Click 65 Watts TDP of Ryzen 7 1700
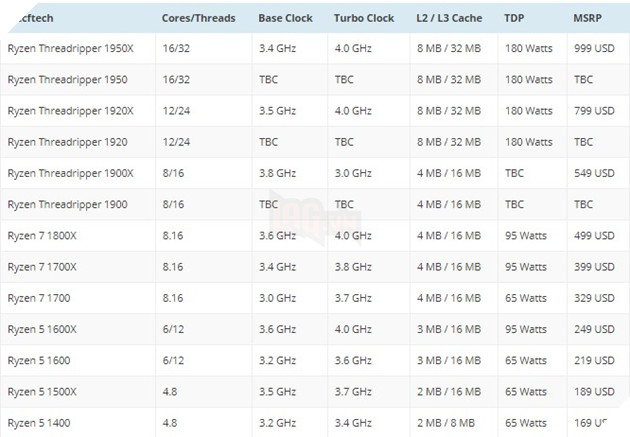630x437 pixels. pyautogui.click(x=526, y=298)
